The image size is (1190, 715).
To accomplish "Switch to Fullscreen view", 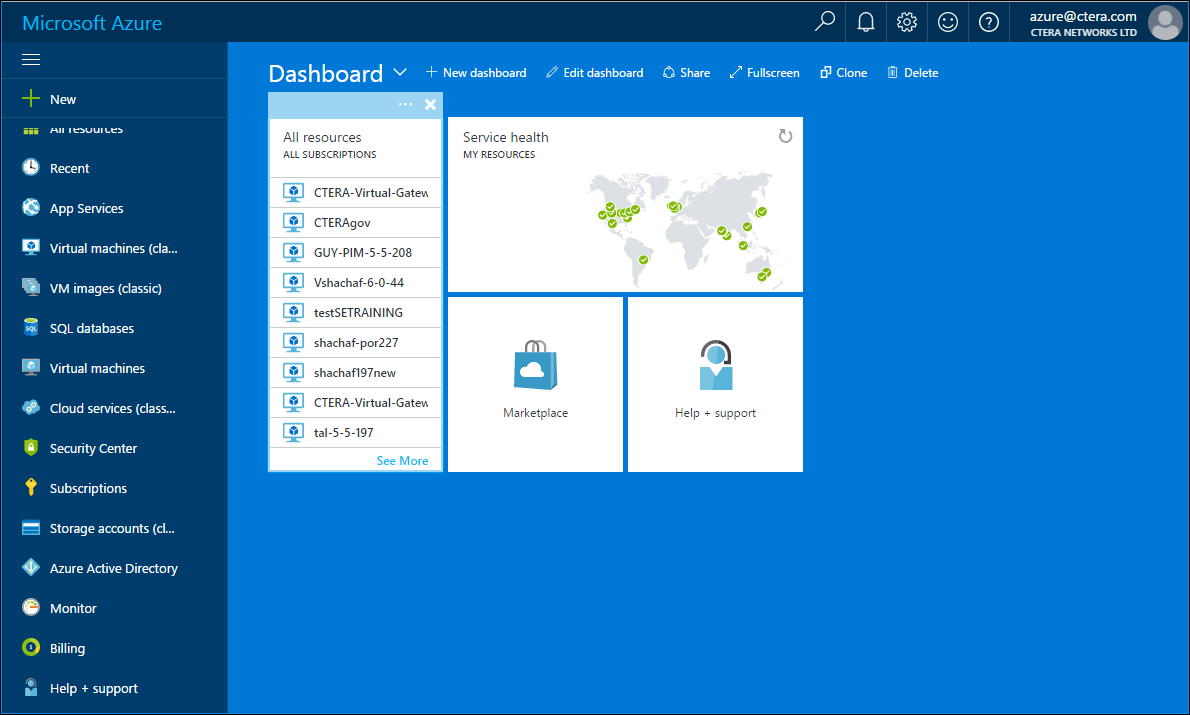I will 764,73.
